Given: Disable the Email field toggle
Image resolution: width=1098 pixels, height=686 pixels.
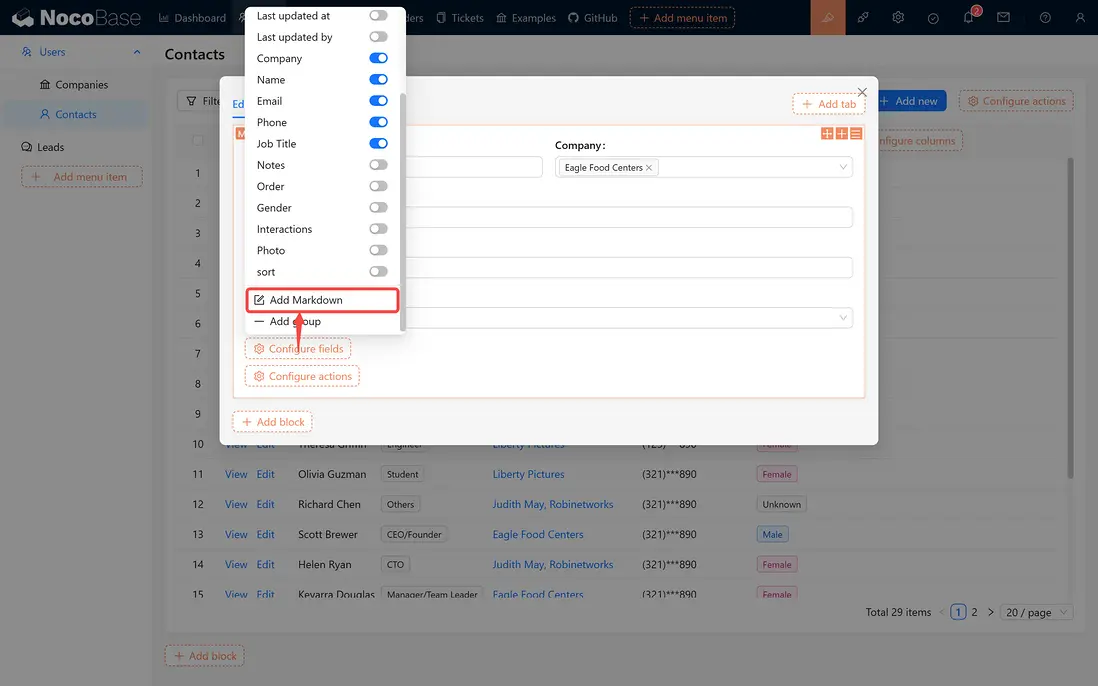Looking at the screenshot, I should [378, 100].
